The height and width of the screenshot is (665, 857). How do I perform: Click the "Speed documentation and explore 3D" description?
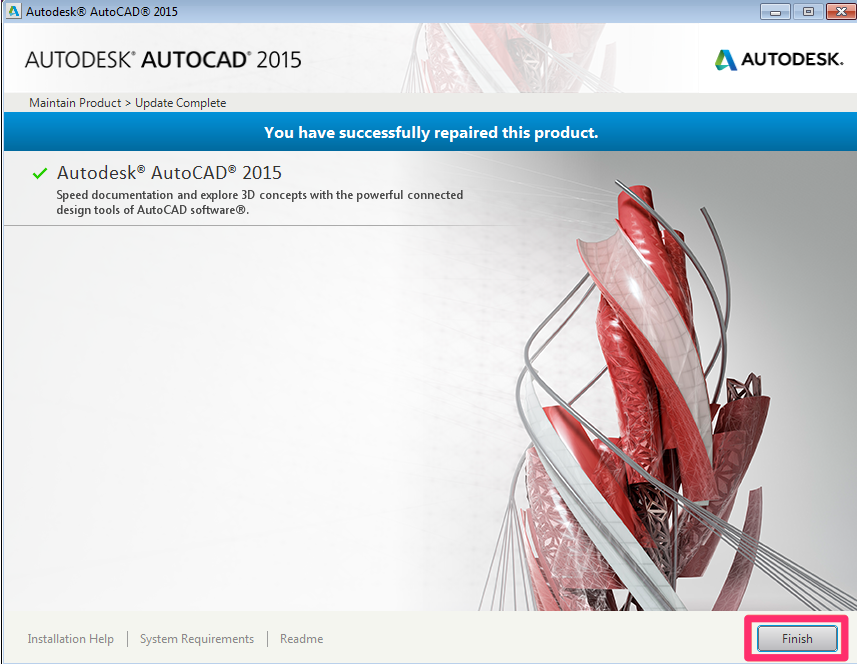[x=260, y=202]
